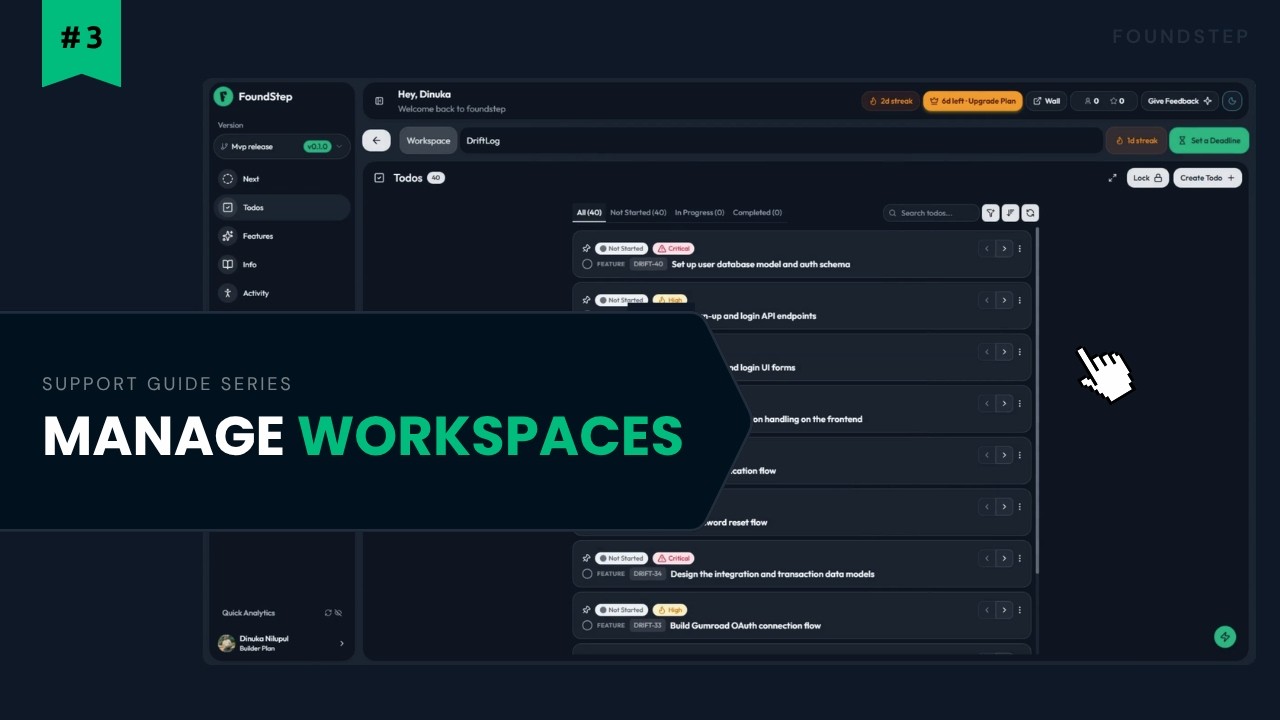Refresh the todo list
The image size is (1280, 720).
(x=1030, y=213)
